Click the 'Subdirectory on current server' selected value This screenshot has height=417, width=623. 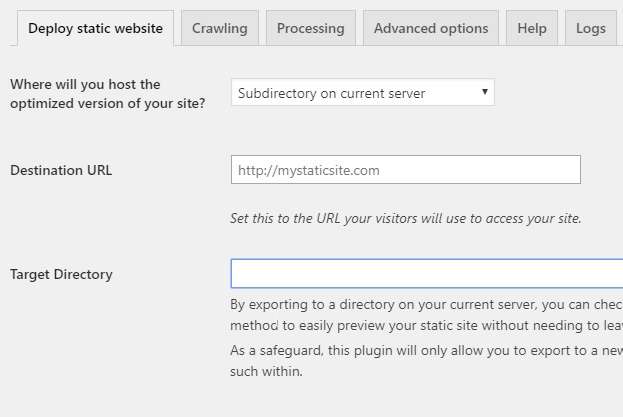click(331, 93)
